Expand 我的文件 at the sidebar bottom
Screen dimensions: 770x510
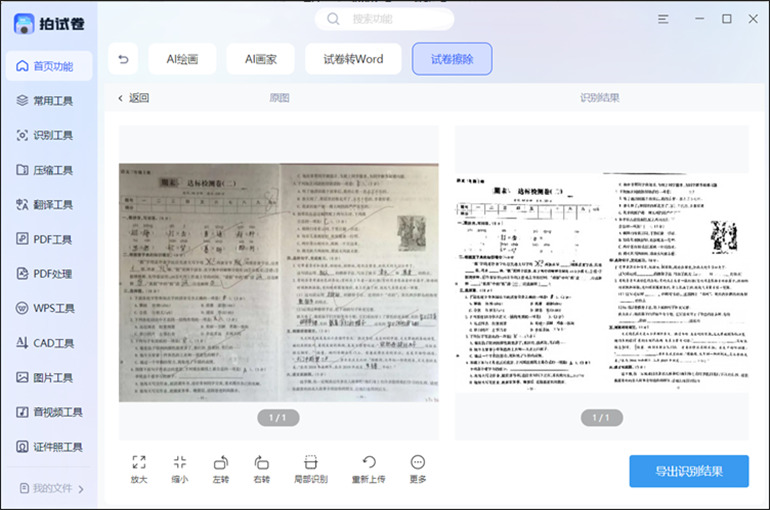coord(52,488)
